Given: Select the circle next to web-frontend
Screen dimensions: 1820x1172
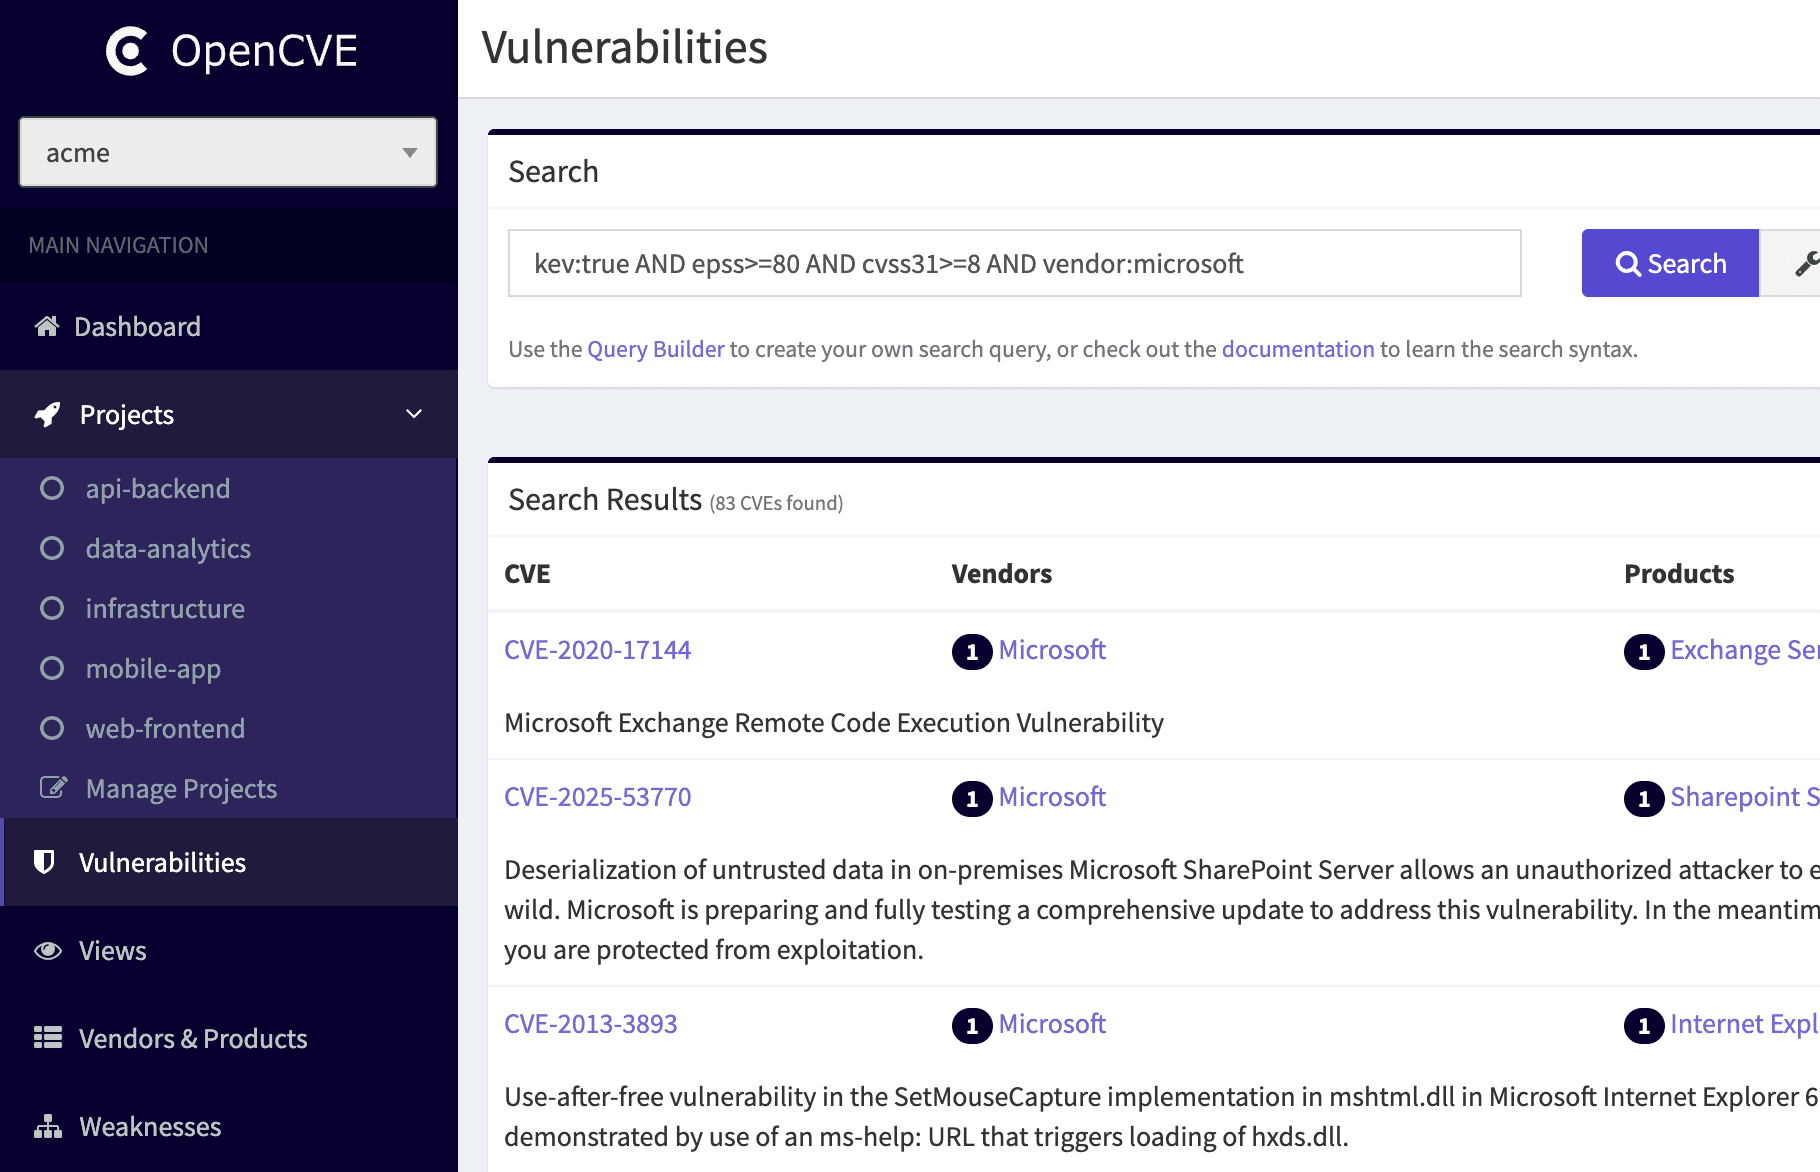Looking at the screenshot, I should point(52,728).
